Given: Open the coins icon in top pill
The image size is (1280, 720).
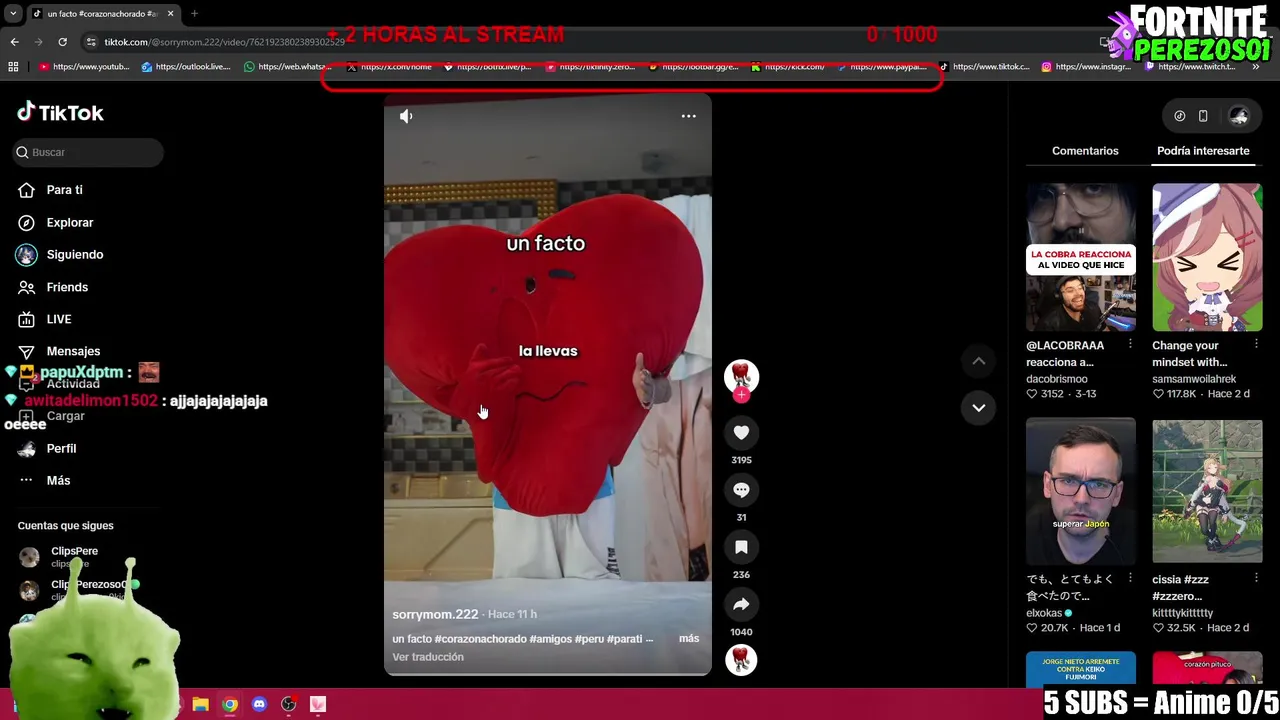Looking at the screenshot, I should (x=1180, y=116).
